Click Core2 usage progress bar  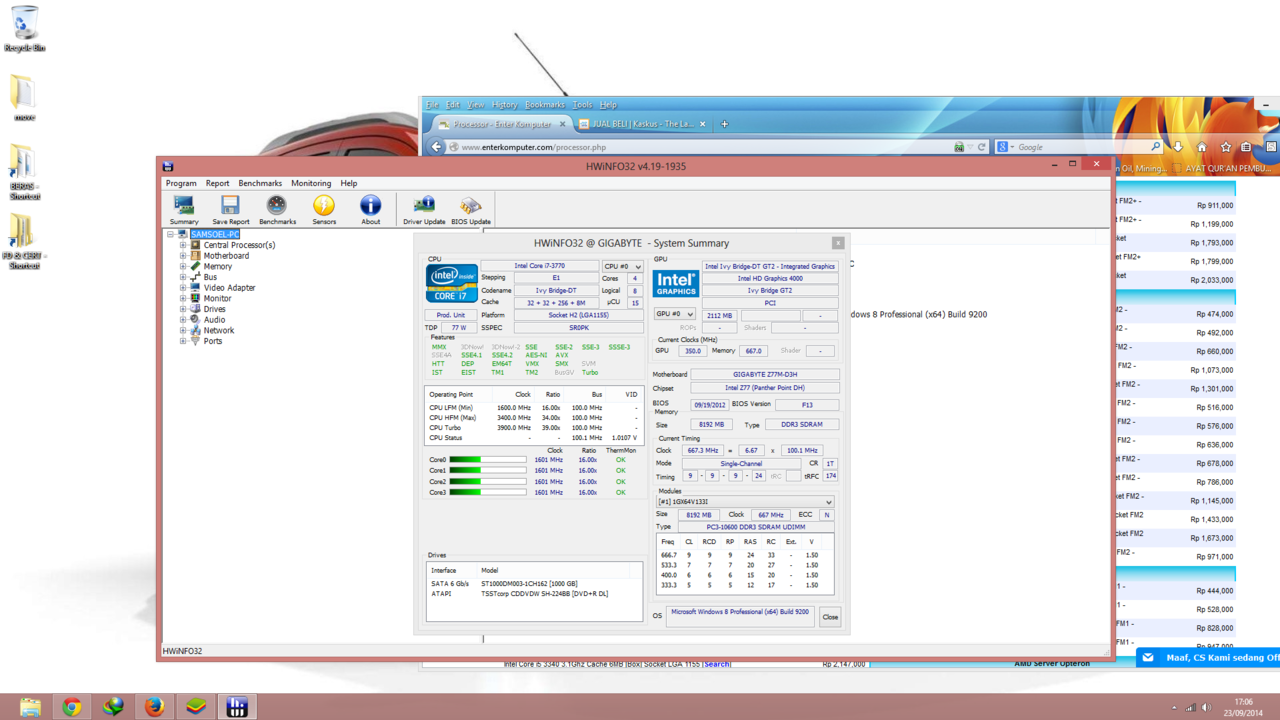[488, 482]
